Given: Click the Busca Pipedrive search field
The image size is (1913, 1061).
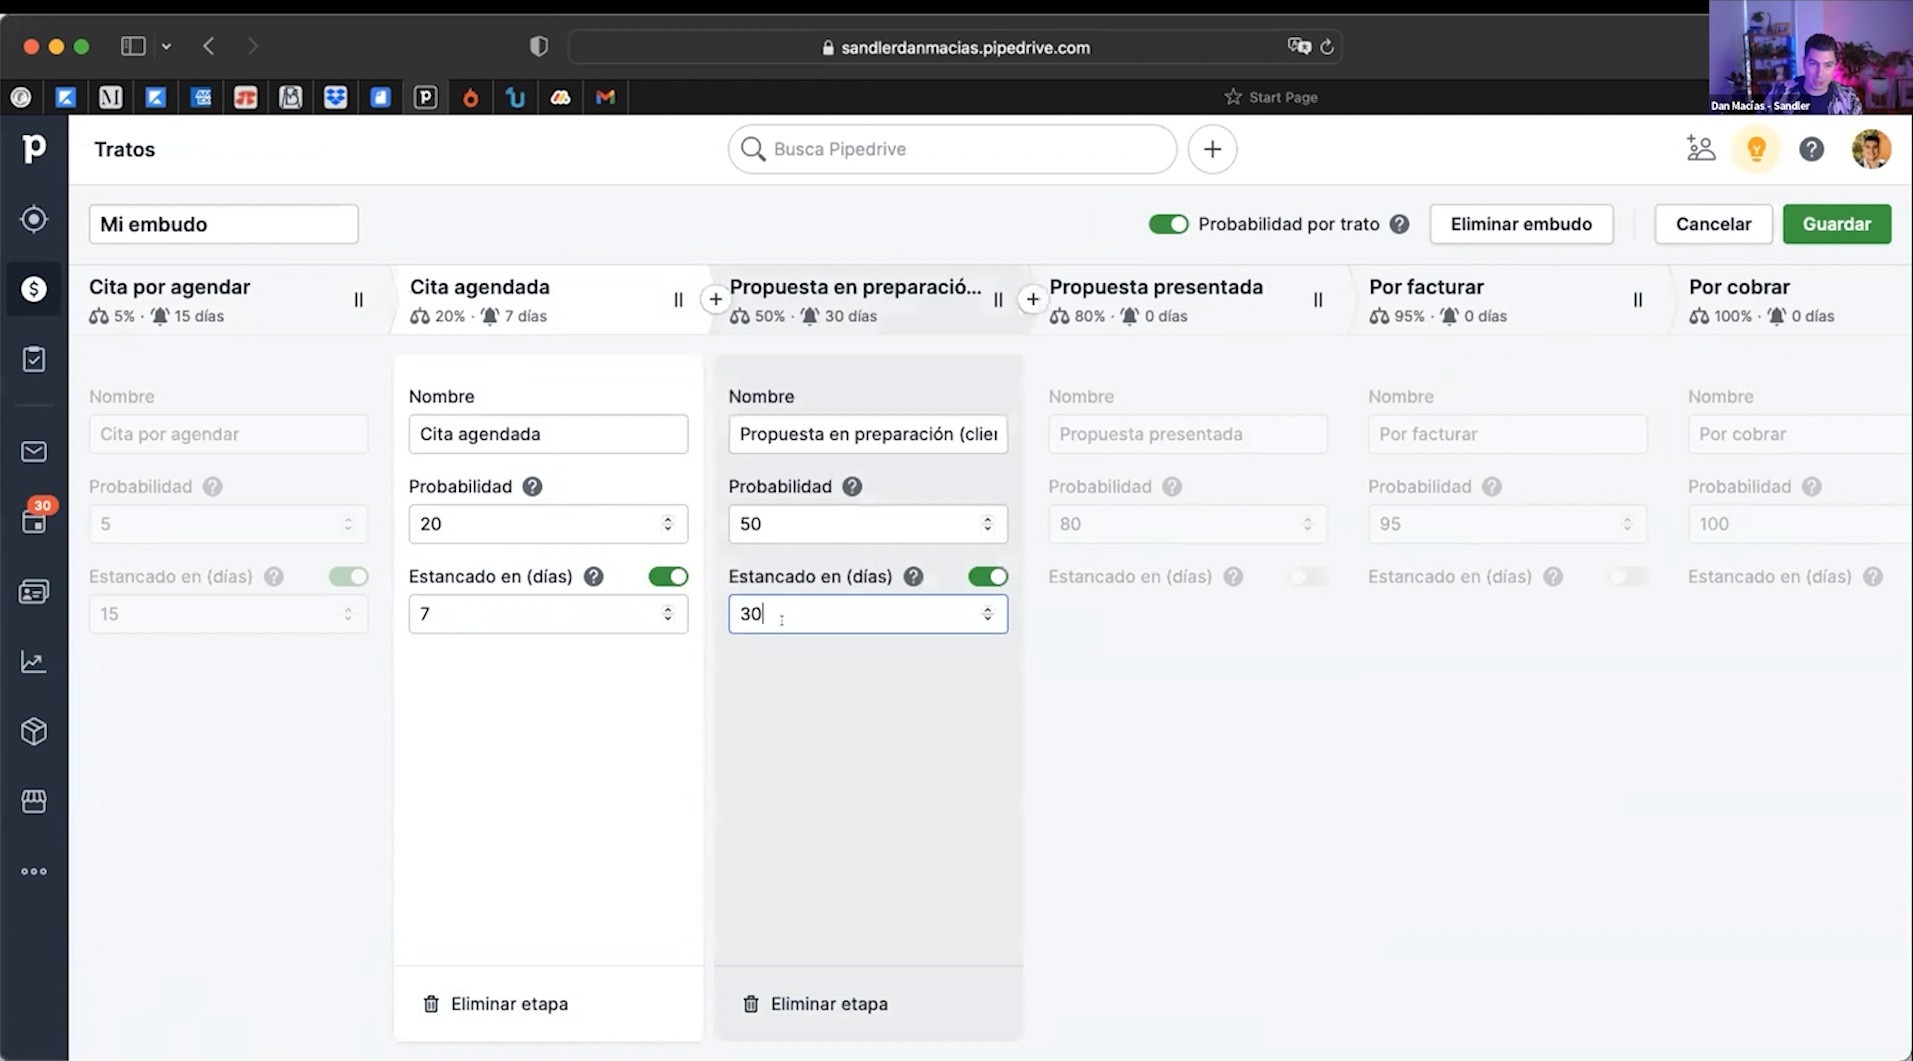Looking at the screenshot, I should (x=952, y=149).
